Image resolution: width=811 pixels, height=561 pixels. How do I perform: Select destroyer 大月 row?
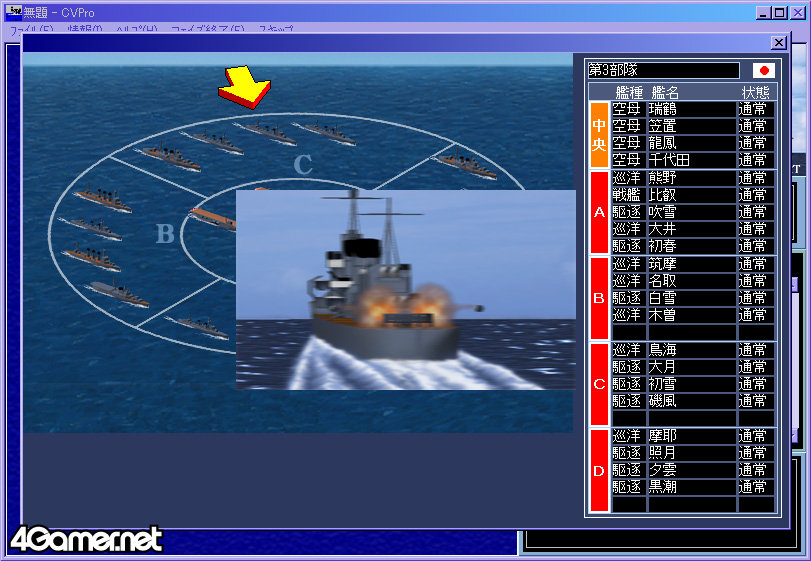click(x=693, y=367)
